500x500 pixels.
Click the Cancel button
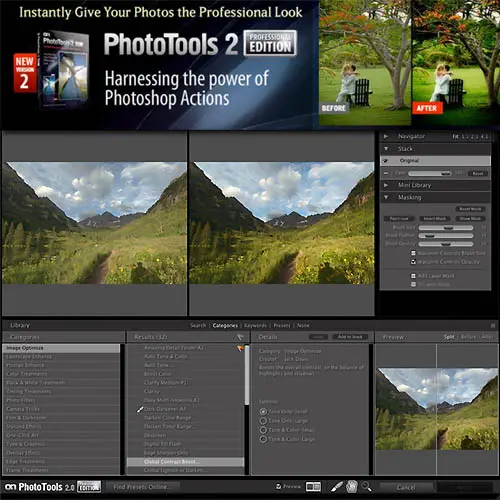[x=406, y=487]
